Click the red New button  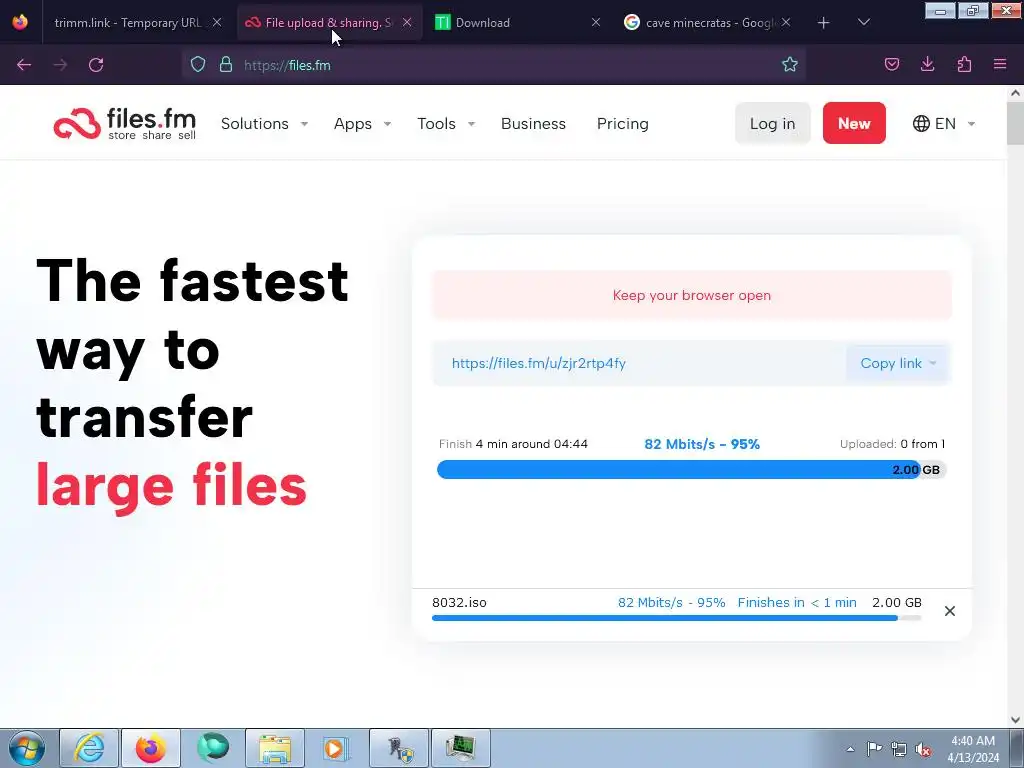click(x=854, y=123)
